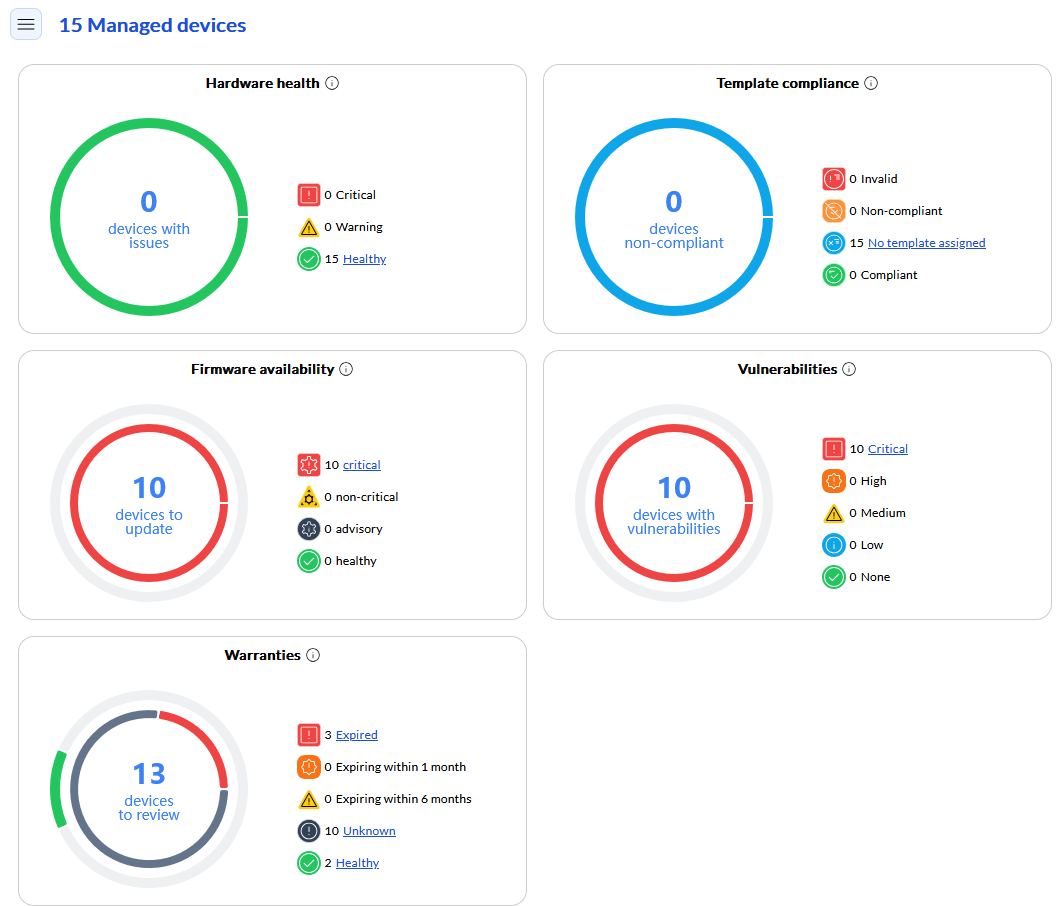
Task: Click the Firmware availability red donut chart
Action: 149,503
